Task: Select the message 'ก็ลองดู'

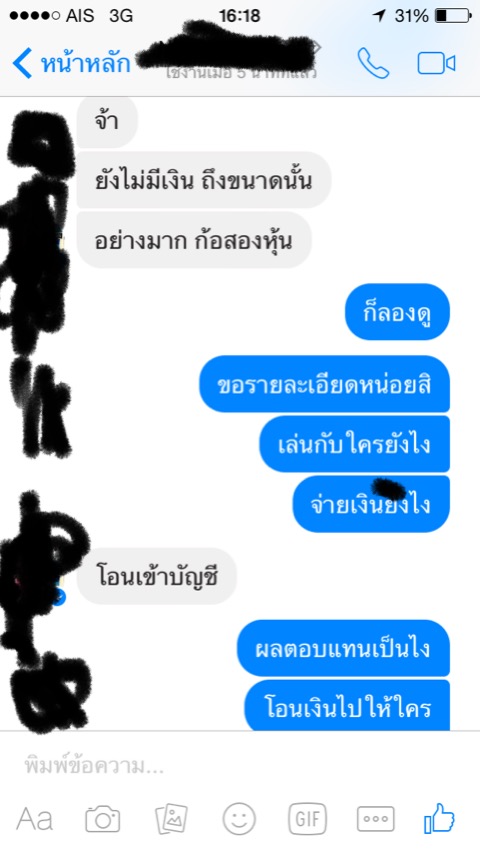Action: pyautogui.click(x=397, y=312)
